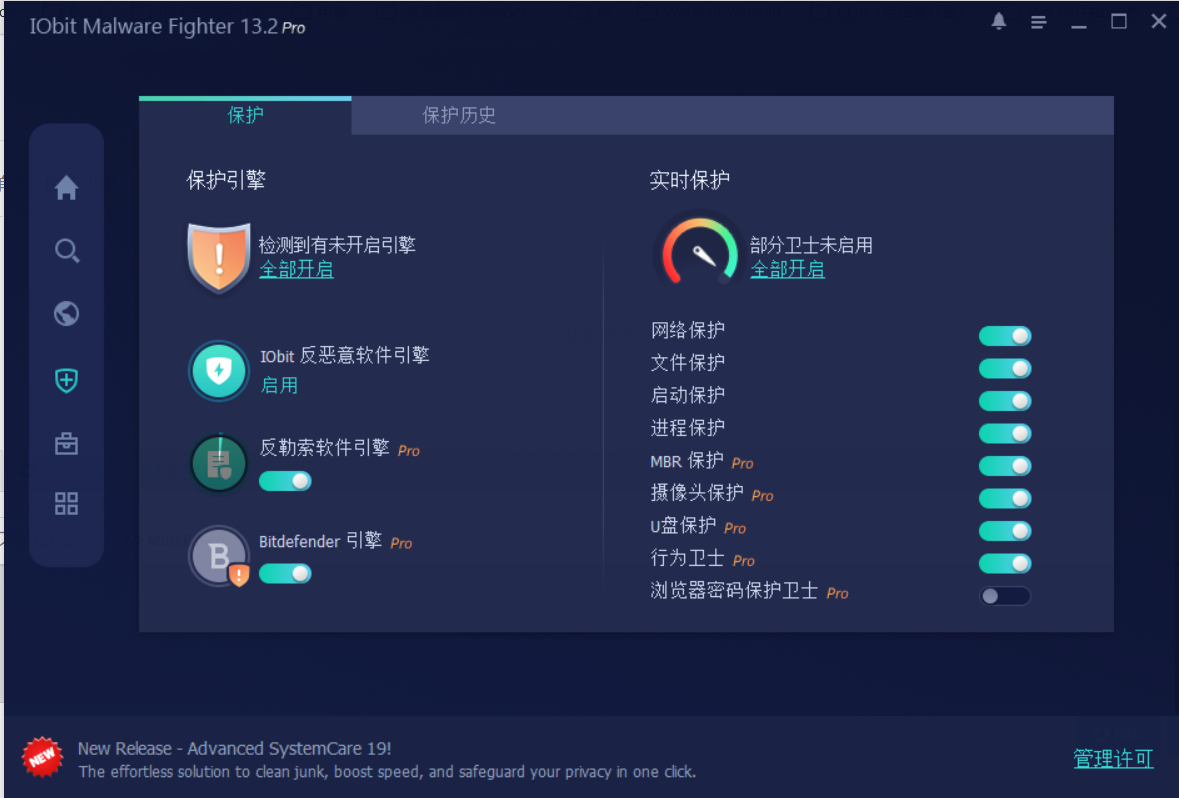
Task: Open the Scan magnifier icon in sidebar
Action: pyautogui.click(x=66, y=251)
